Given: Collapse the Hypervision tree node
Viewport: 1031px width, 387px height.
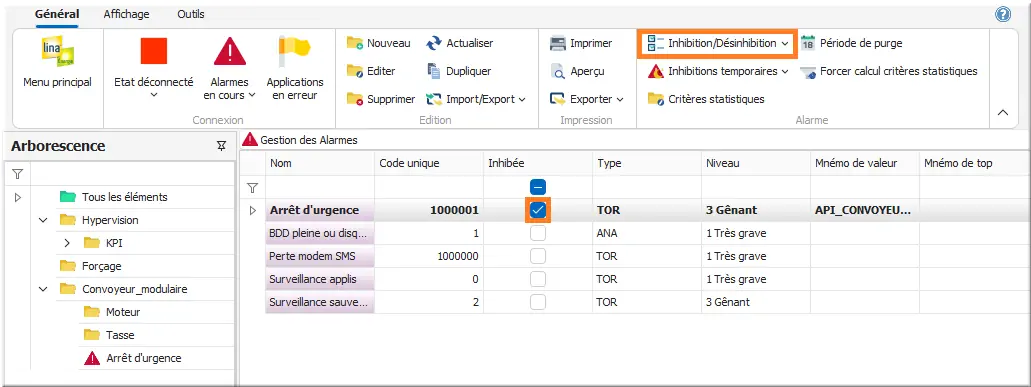Looking at the screenshot, I should [x=43, y=220].
